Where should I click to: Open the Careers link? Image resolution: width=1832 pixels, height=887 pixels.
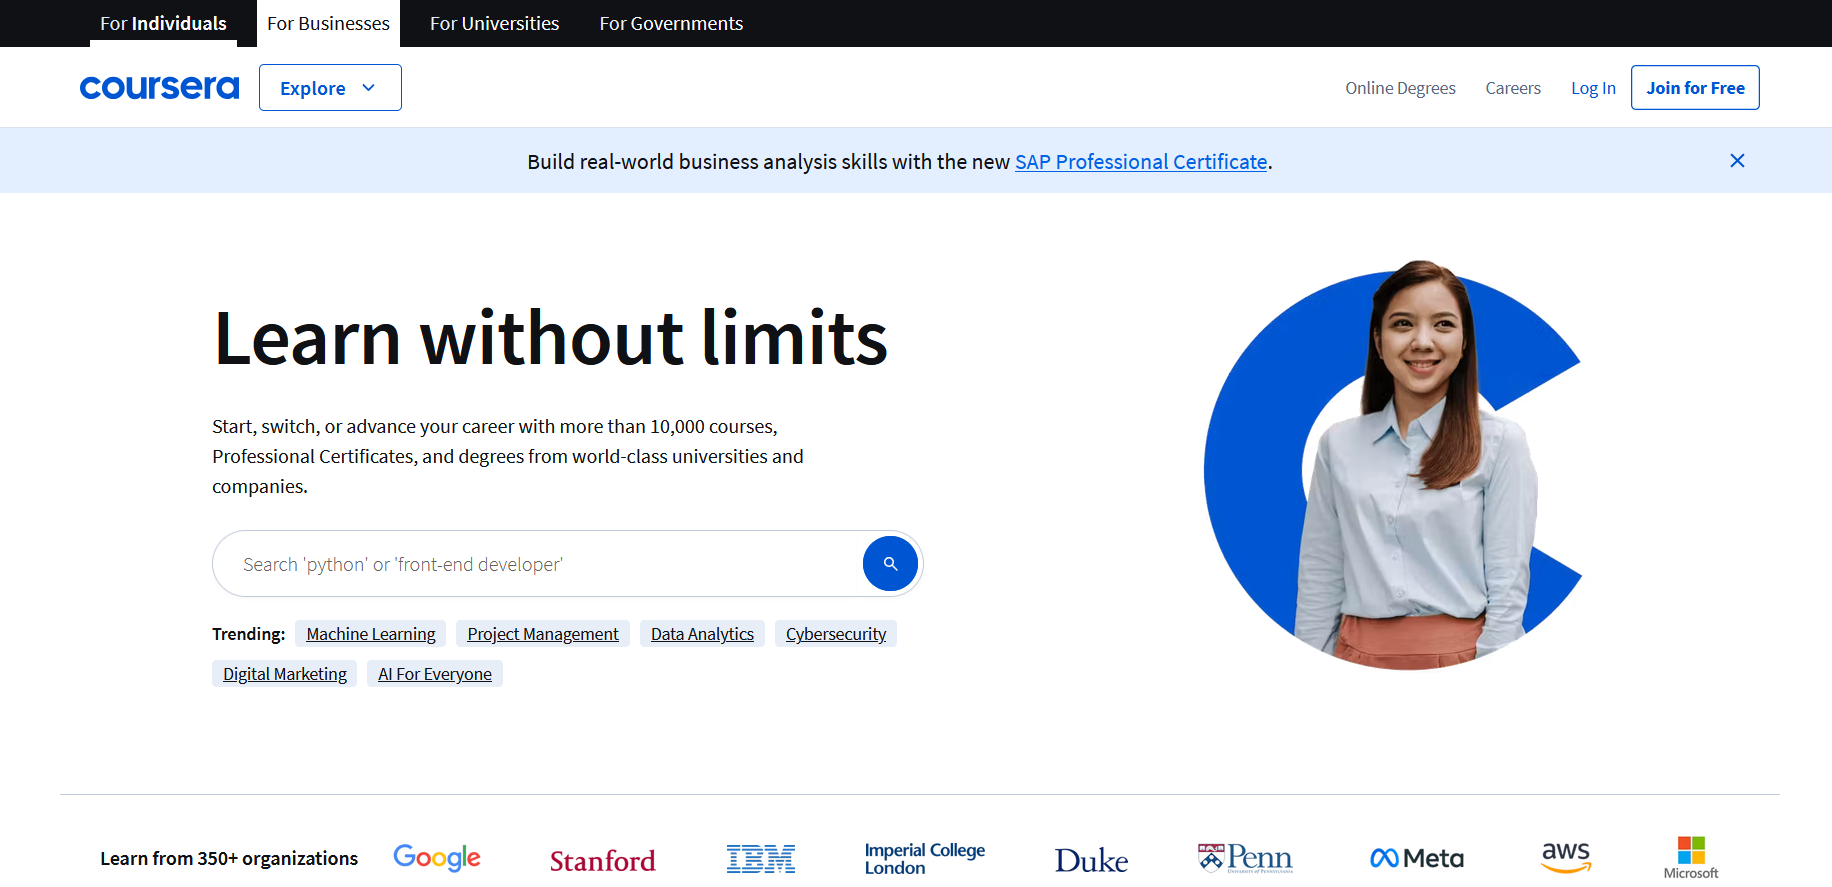point(1513,88)
